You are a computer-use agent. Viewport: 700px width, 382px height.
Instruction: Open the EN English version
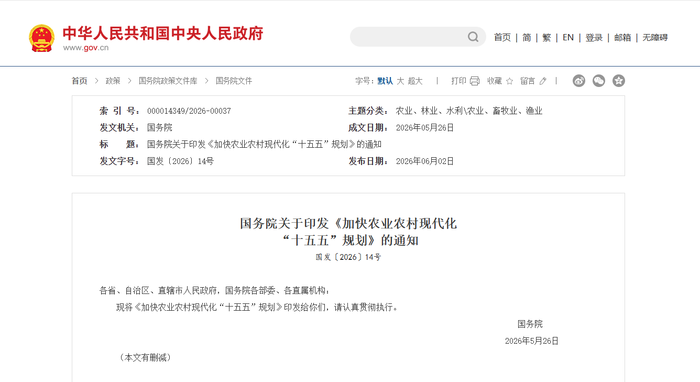(568, 37)
